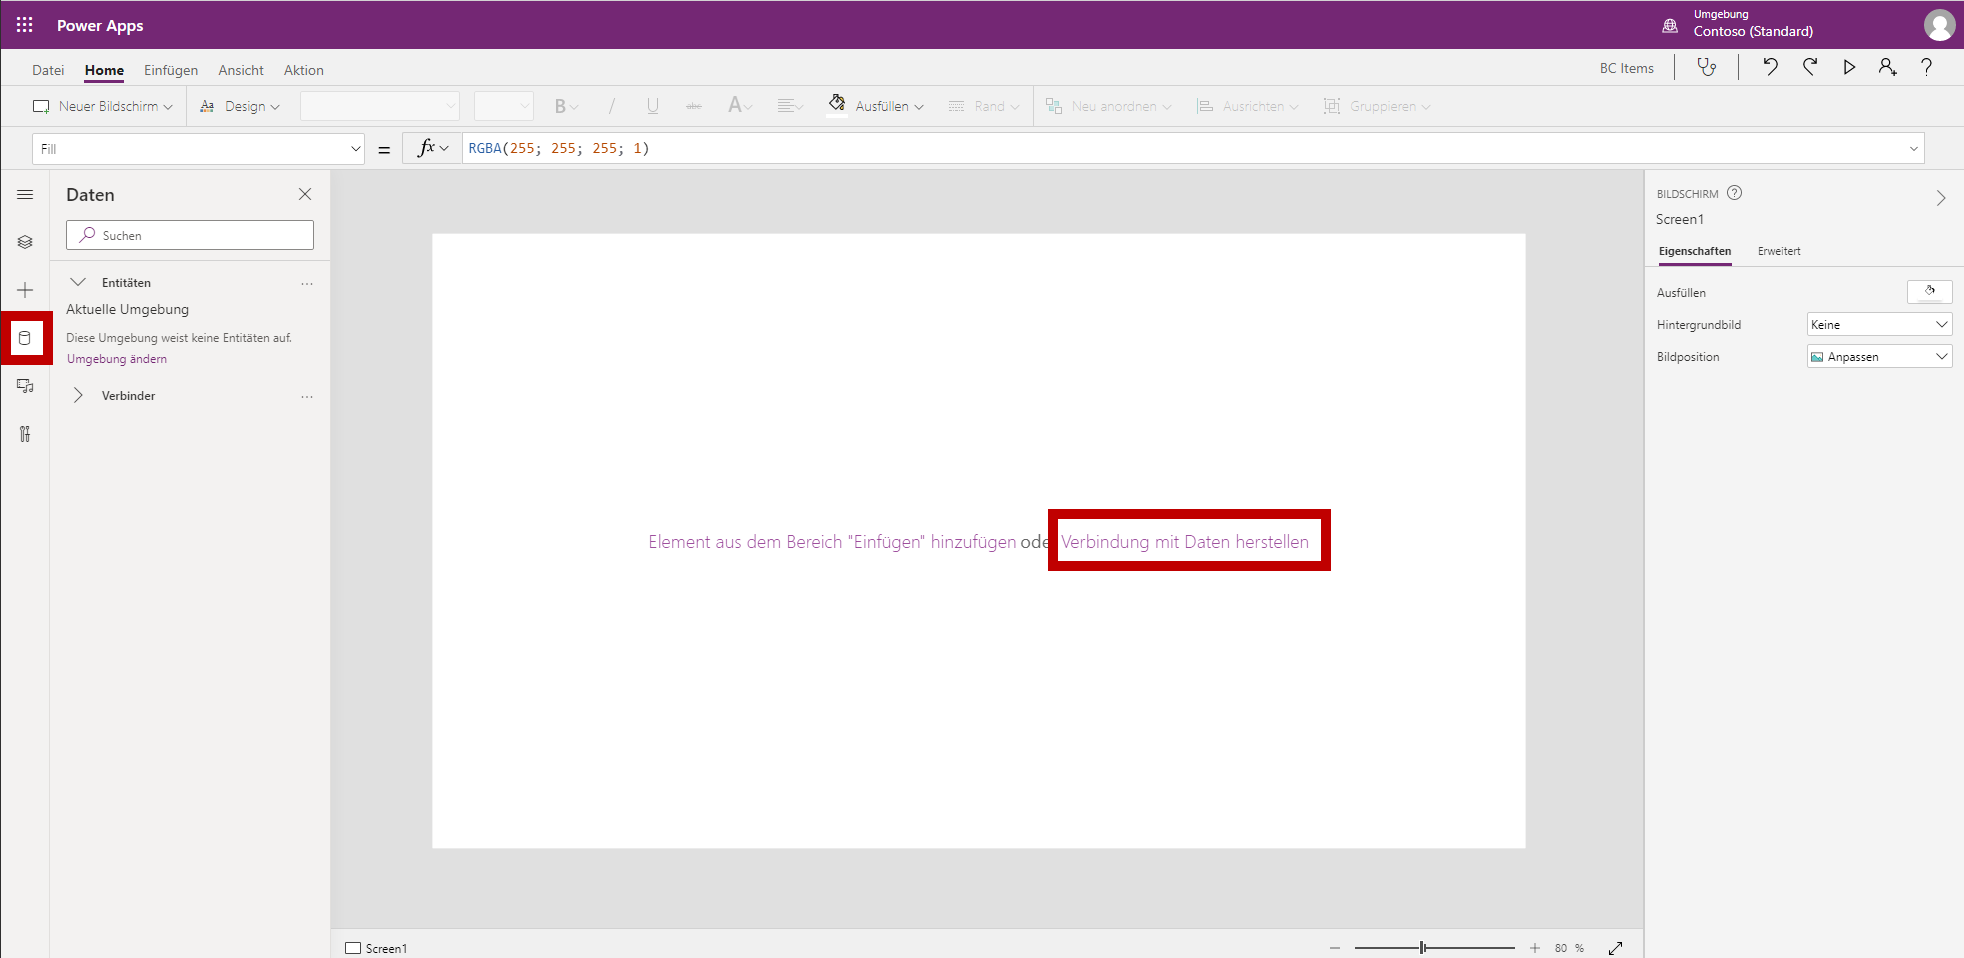Click Verbindung mit Daten herstellen link

coord(1185,542)
